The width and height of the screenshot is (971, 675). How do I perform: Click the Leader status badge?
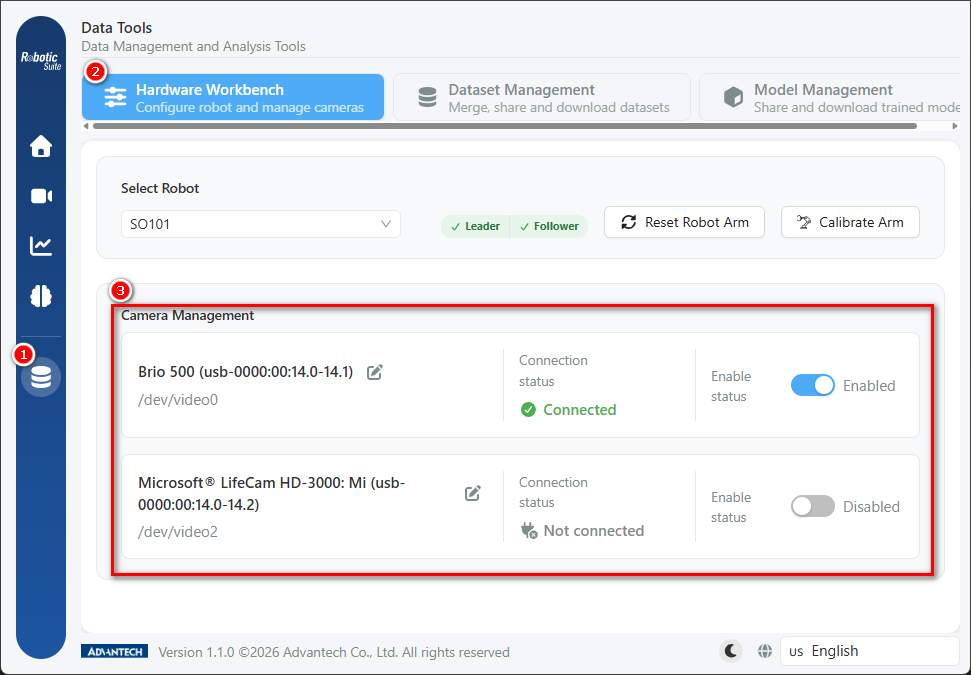coord(475,227)
